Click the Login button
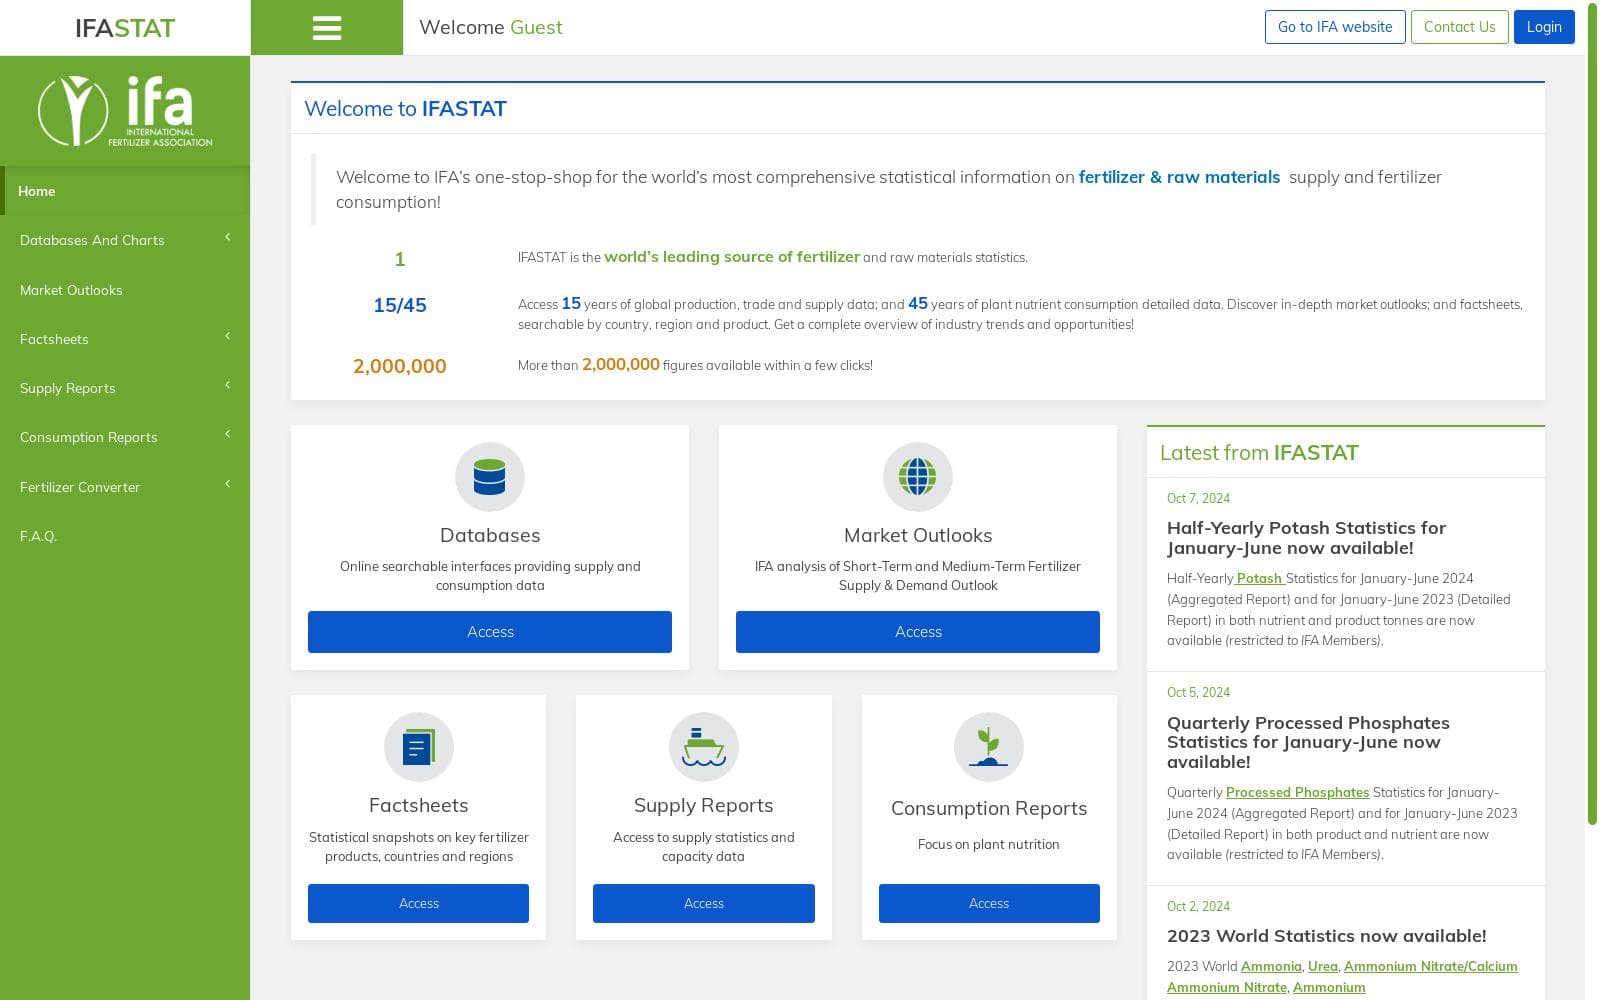1600x1000 pixels. (1544, 27)
